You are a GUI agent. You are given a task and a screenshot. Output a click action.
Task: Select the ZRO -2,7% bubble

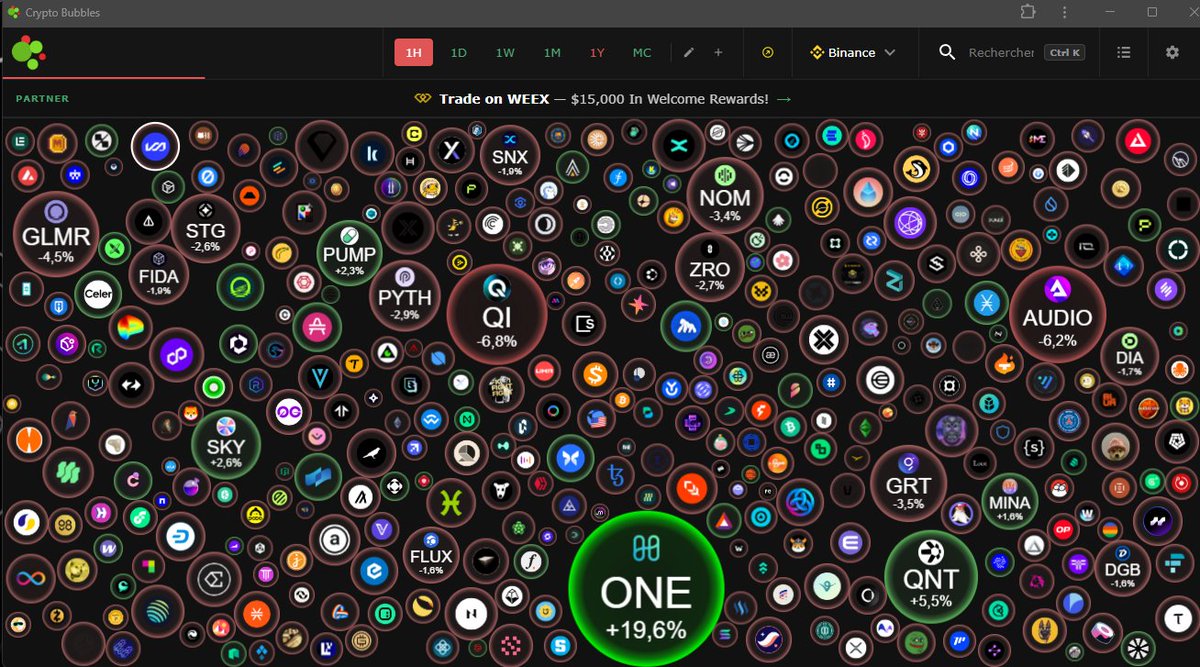coord(709,267)
